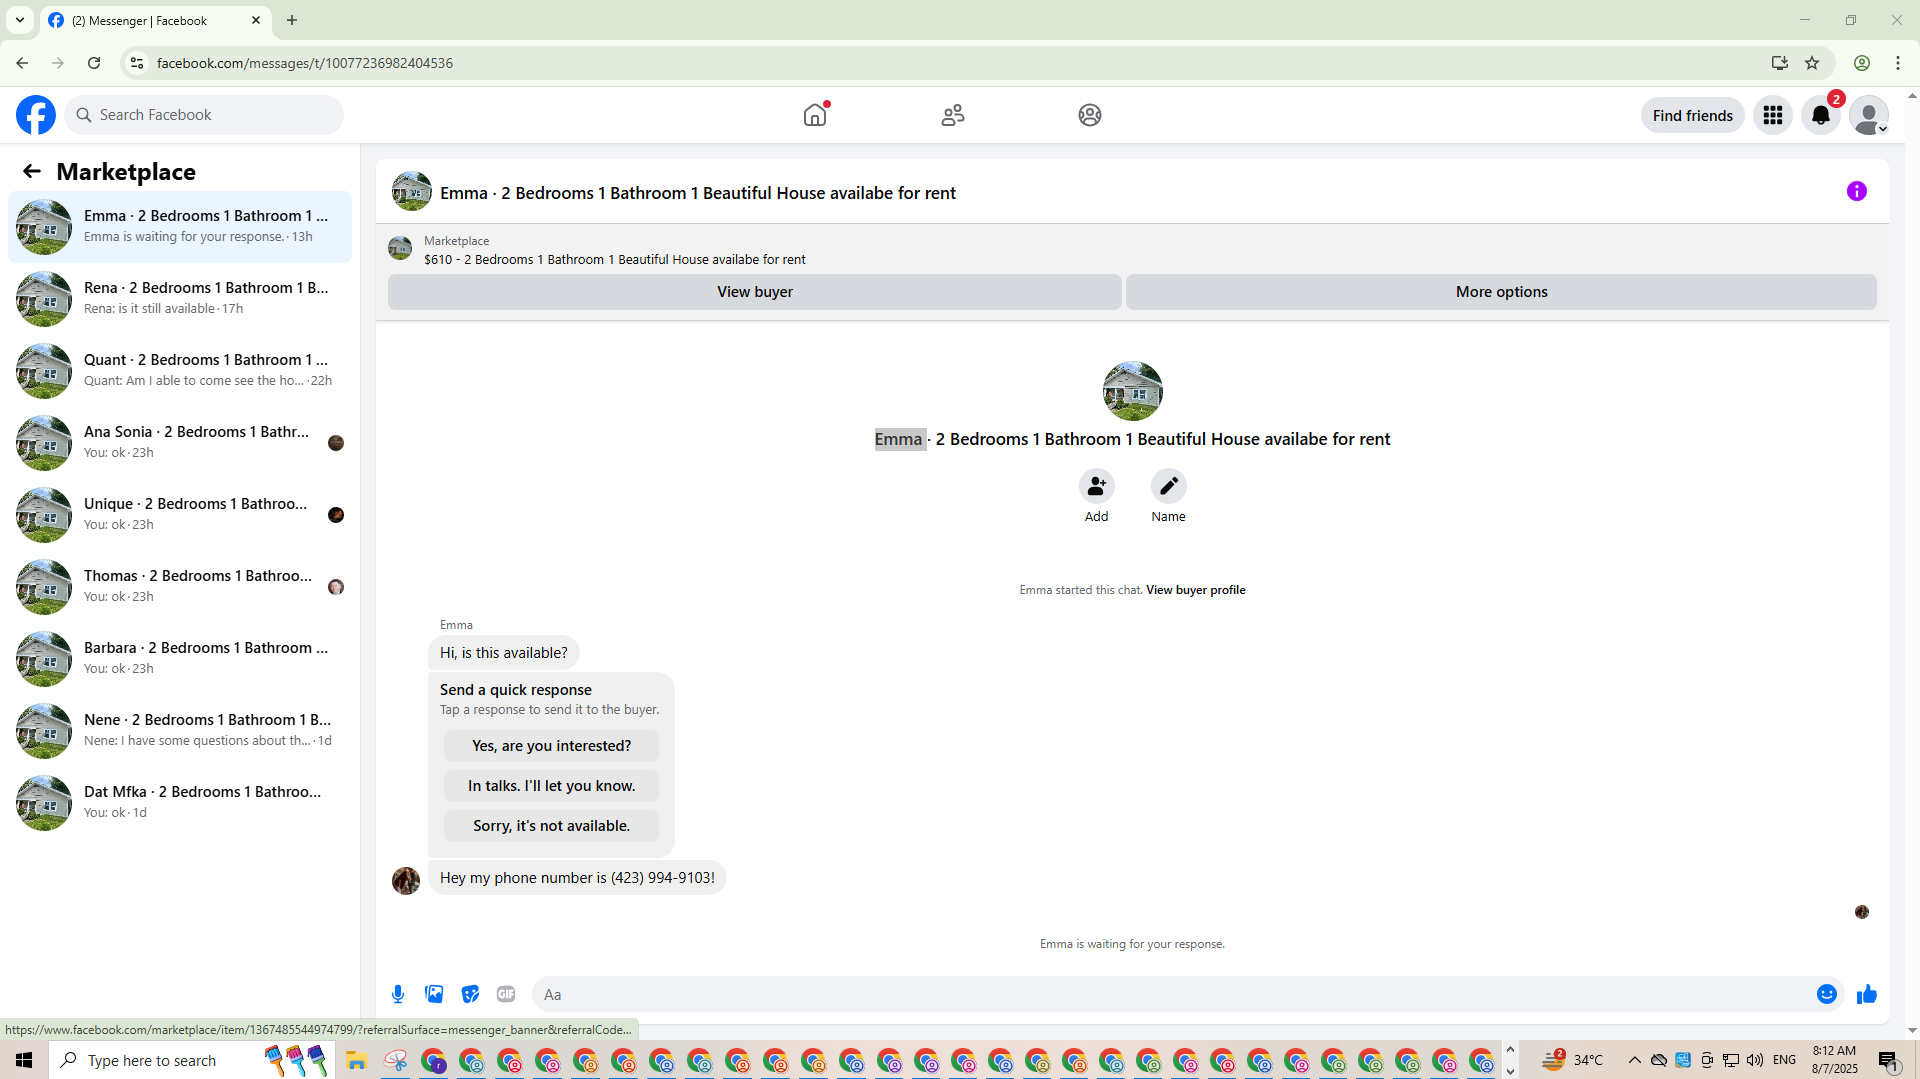Viewport: 1920px width, 1079px height.
Task: Send quick reply "In talks. I'll let you know."
Action: pyautogui.click(x=551, y=786)
